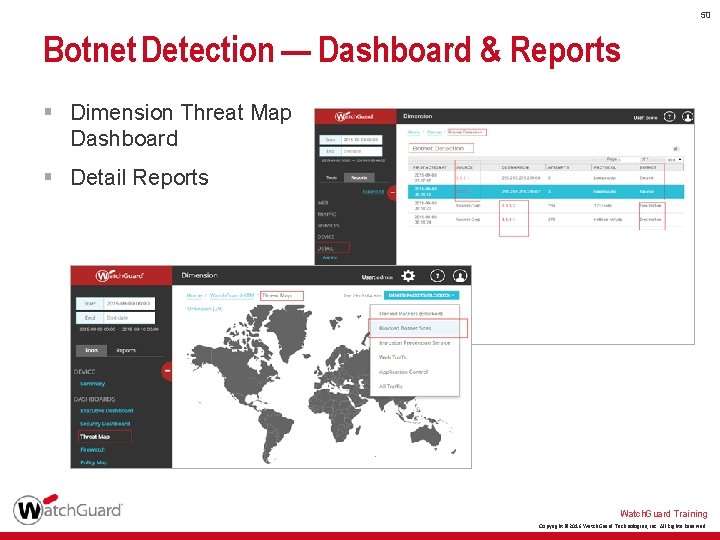This screenshot has height=540, width=720.
Task: Select highlighted blue row in Botnet table
Action: [546, 191]
